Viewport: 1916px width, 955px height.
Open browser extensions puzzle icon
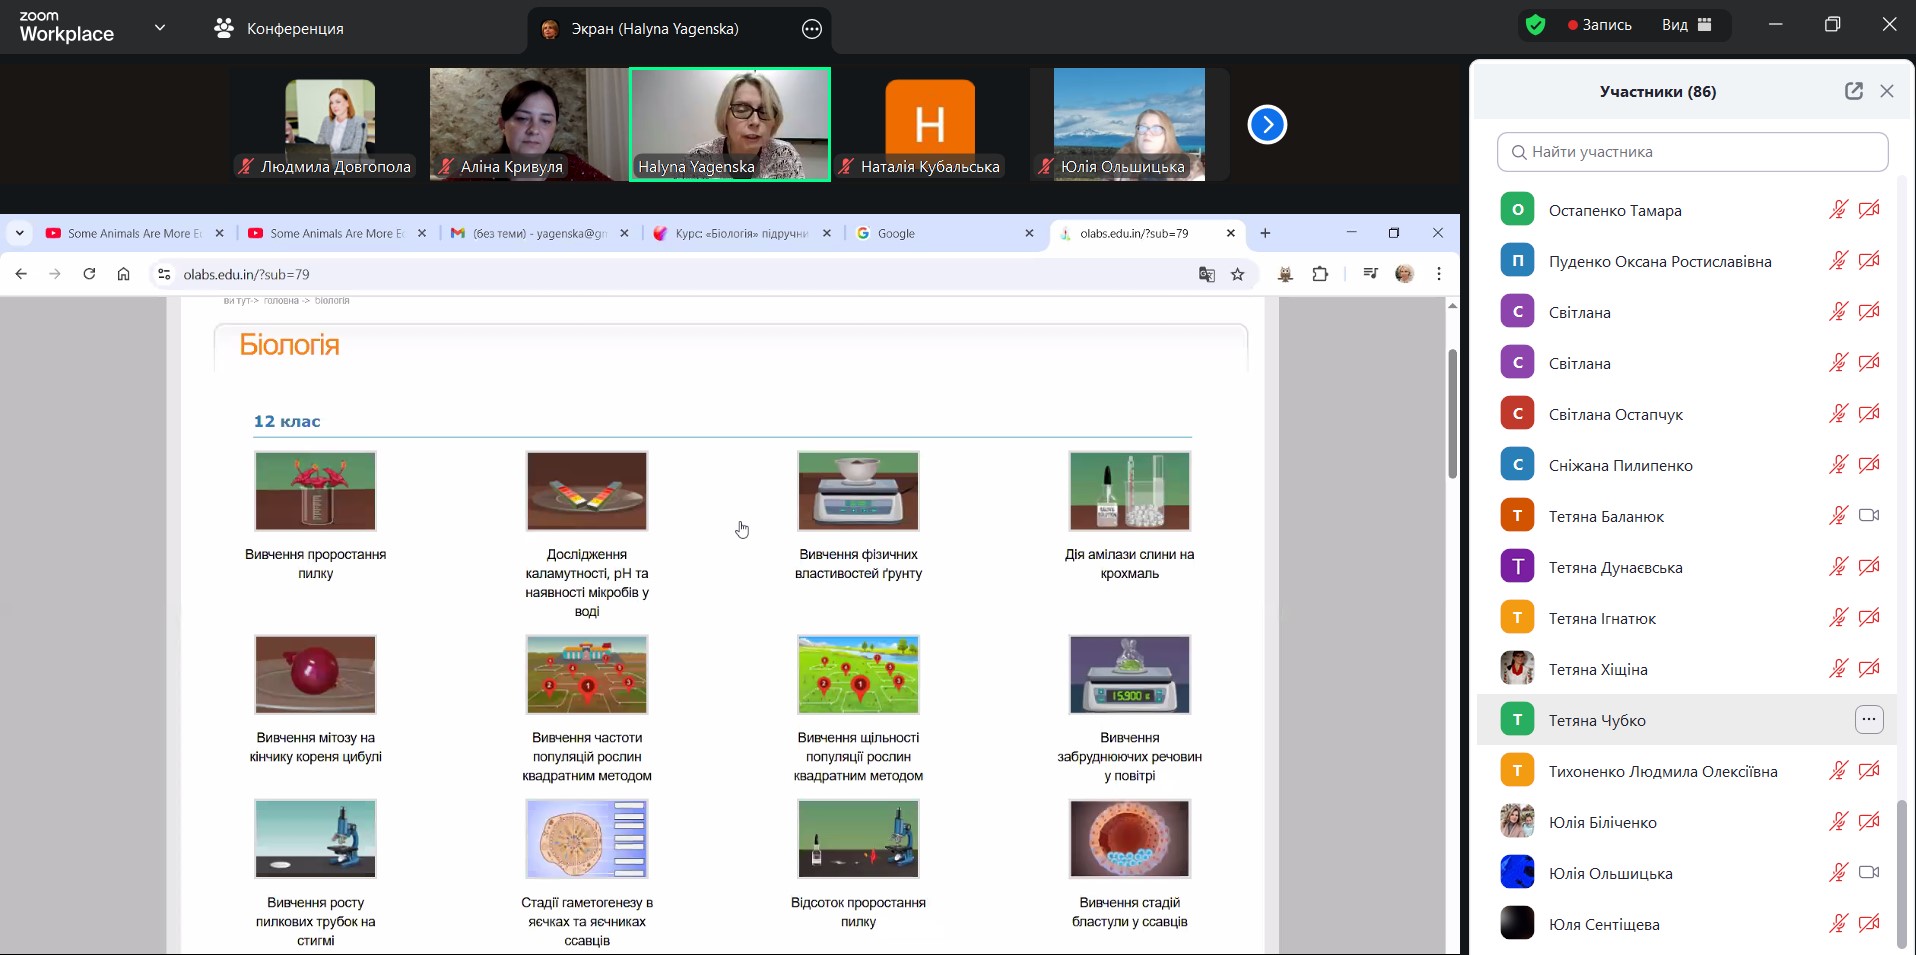pyautogui.click(x=1320, y=274)
